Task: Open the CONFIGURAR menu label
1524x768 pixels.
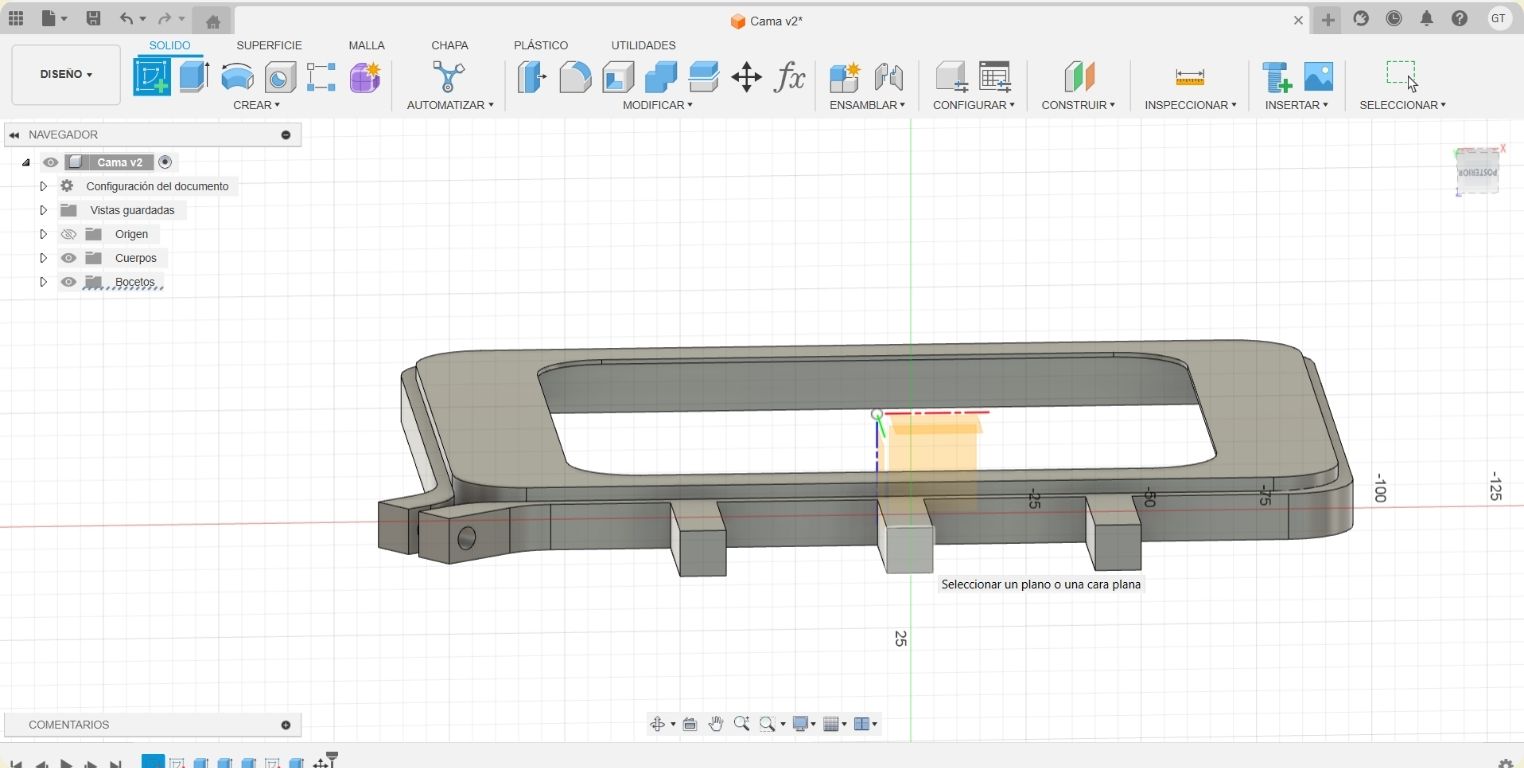Action: (x=974, y=105)
